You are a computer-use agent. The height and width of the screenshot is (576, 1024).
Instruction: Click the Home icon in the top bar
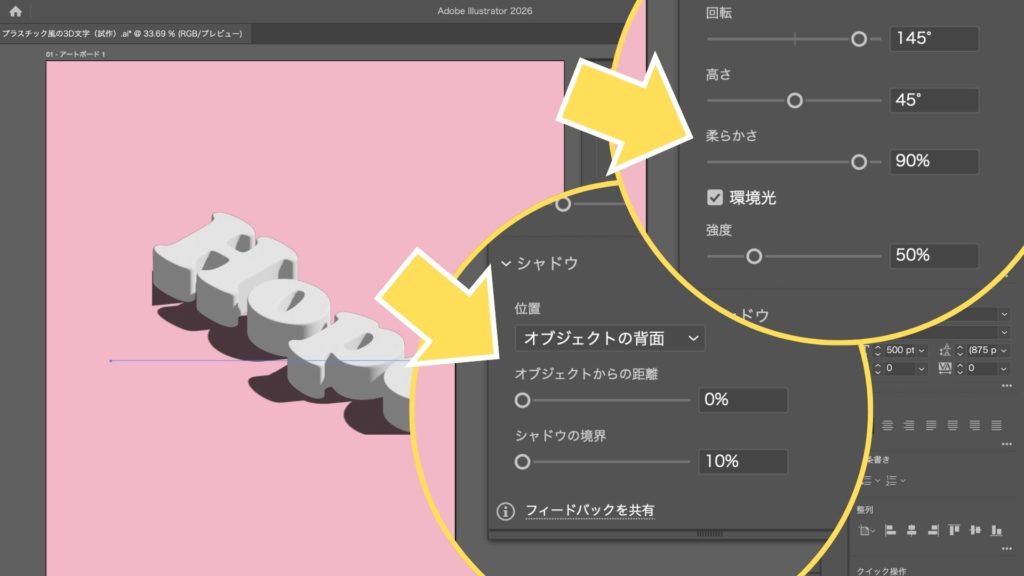tap(15, 11)
